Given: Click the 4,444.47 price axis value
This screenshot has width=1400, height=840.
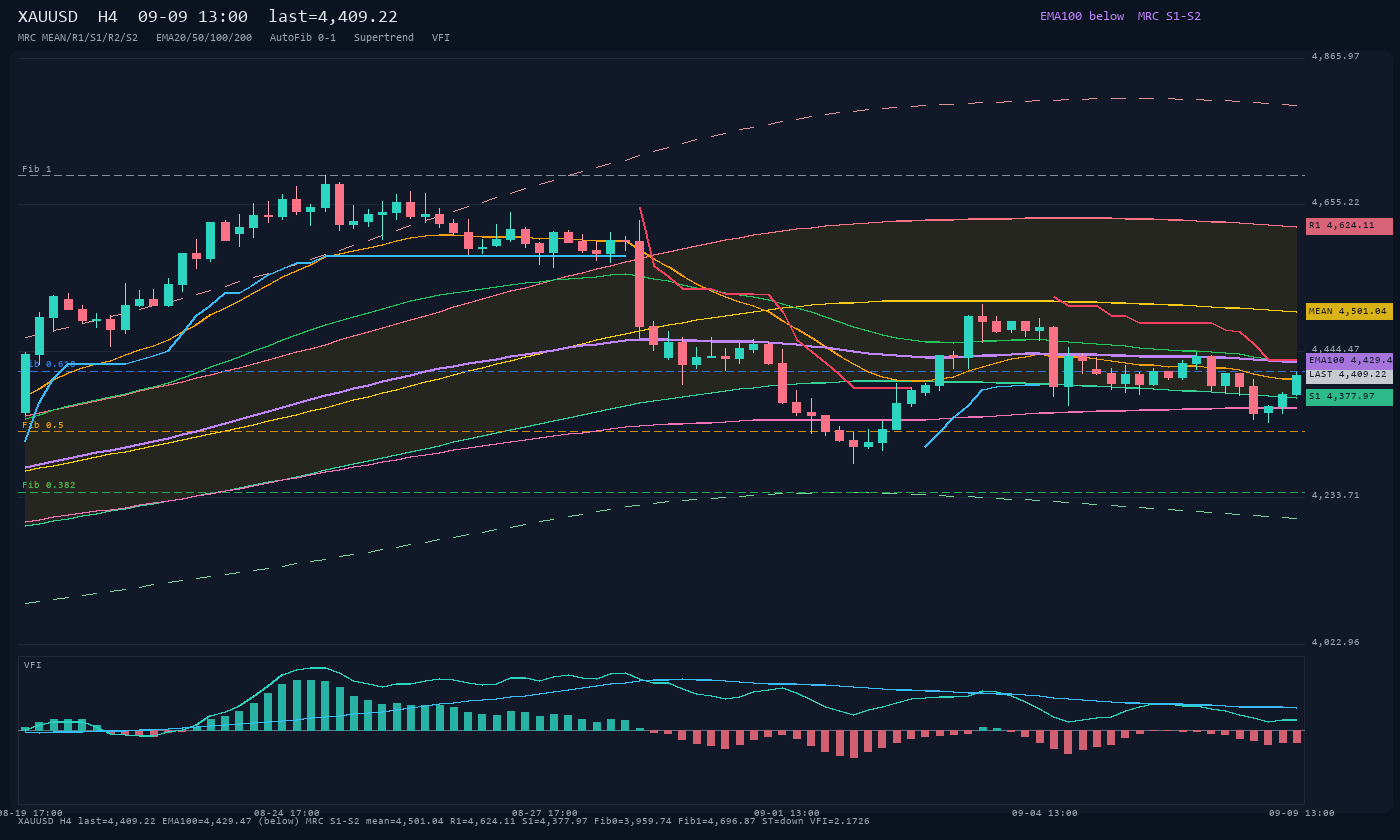Looking at the screenshot, I should tap(1336, 349).
